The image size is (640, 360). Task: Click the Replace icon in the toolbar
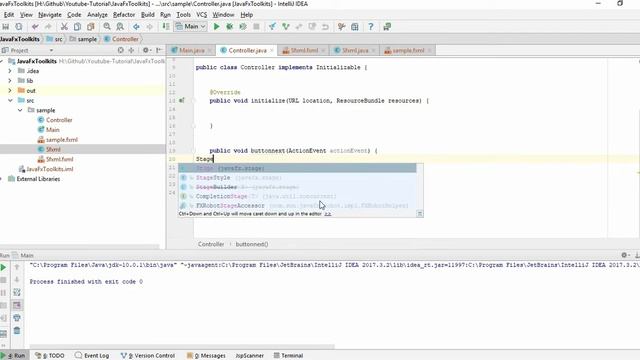click(x=120, y=27)
